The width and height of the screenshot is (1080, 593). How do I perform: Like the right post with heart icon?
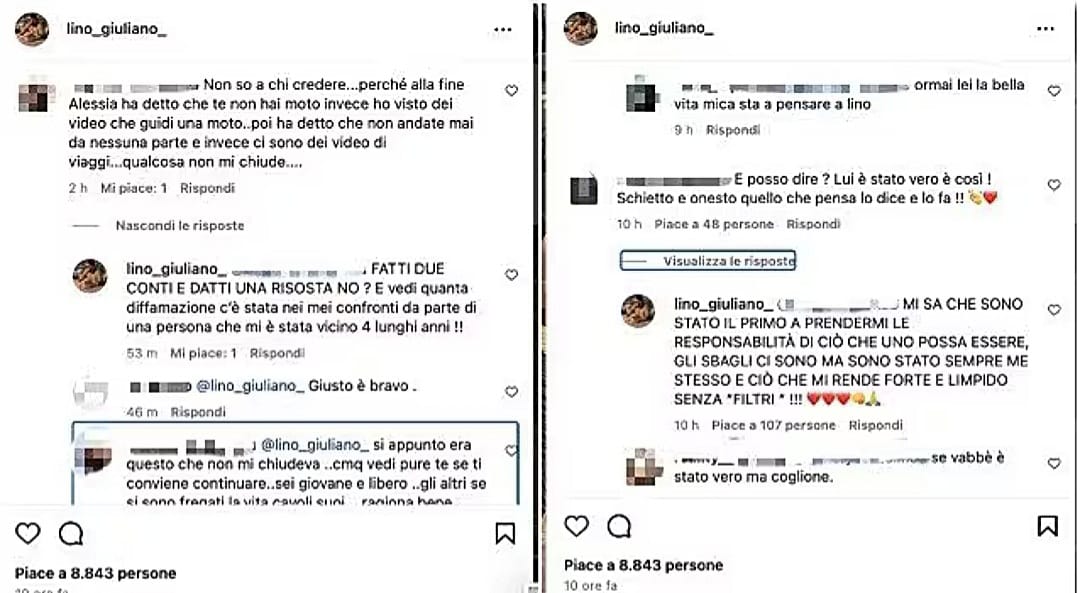click(577, 526)
